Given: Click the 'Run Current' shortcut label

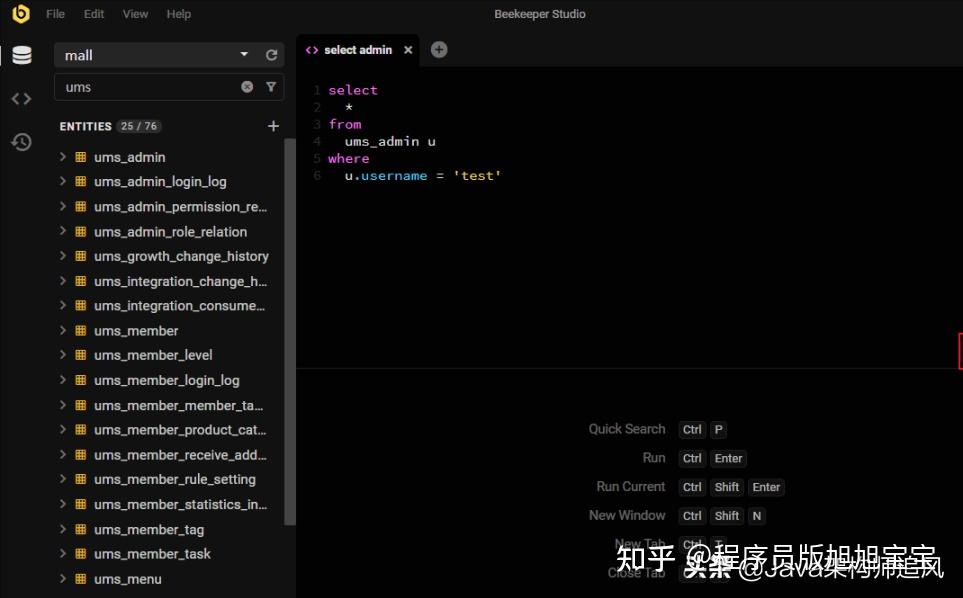Looking at the screenshot, I should 631,486.
